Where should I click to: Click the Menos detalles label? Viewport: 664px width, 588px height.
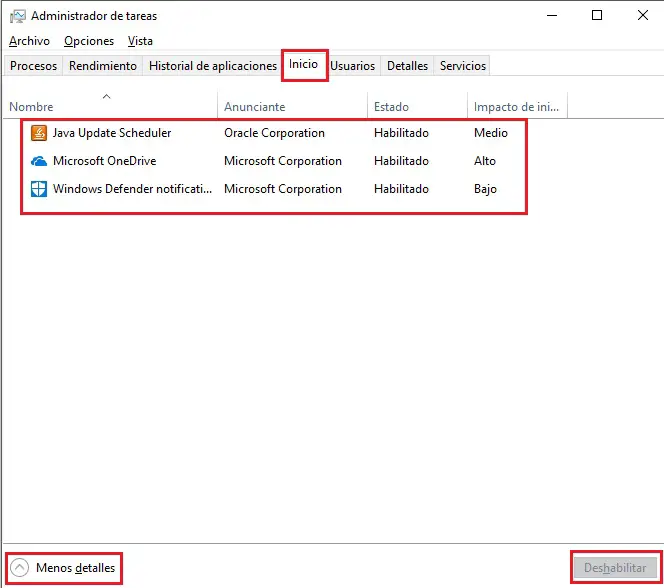[75, 568]
